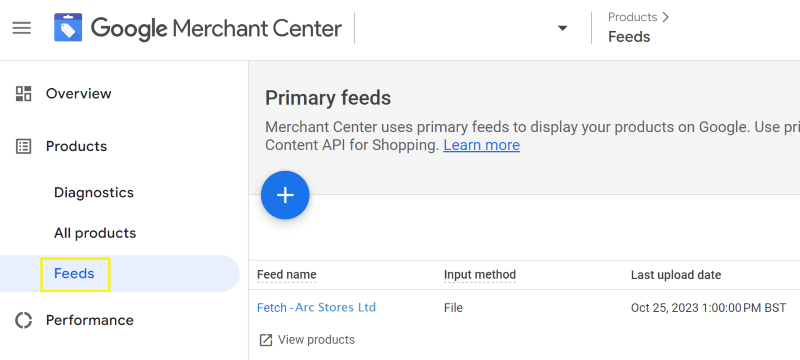Click the View products link
The width and height of the screenshot is (800, 360).
(316, 340)
